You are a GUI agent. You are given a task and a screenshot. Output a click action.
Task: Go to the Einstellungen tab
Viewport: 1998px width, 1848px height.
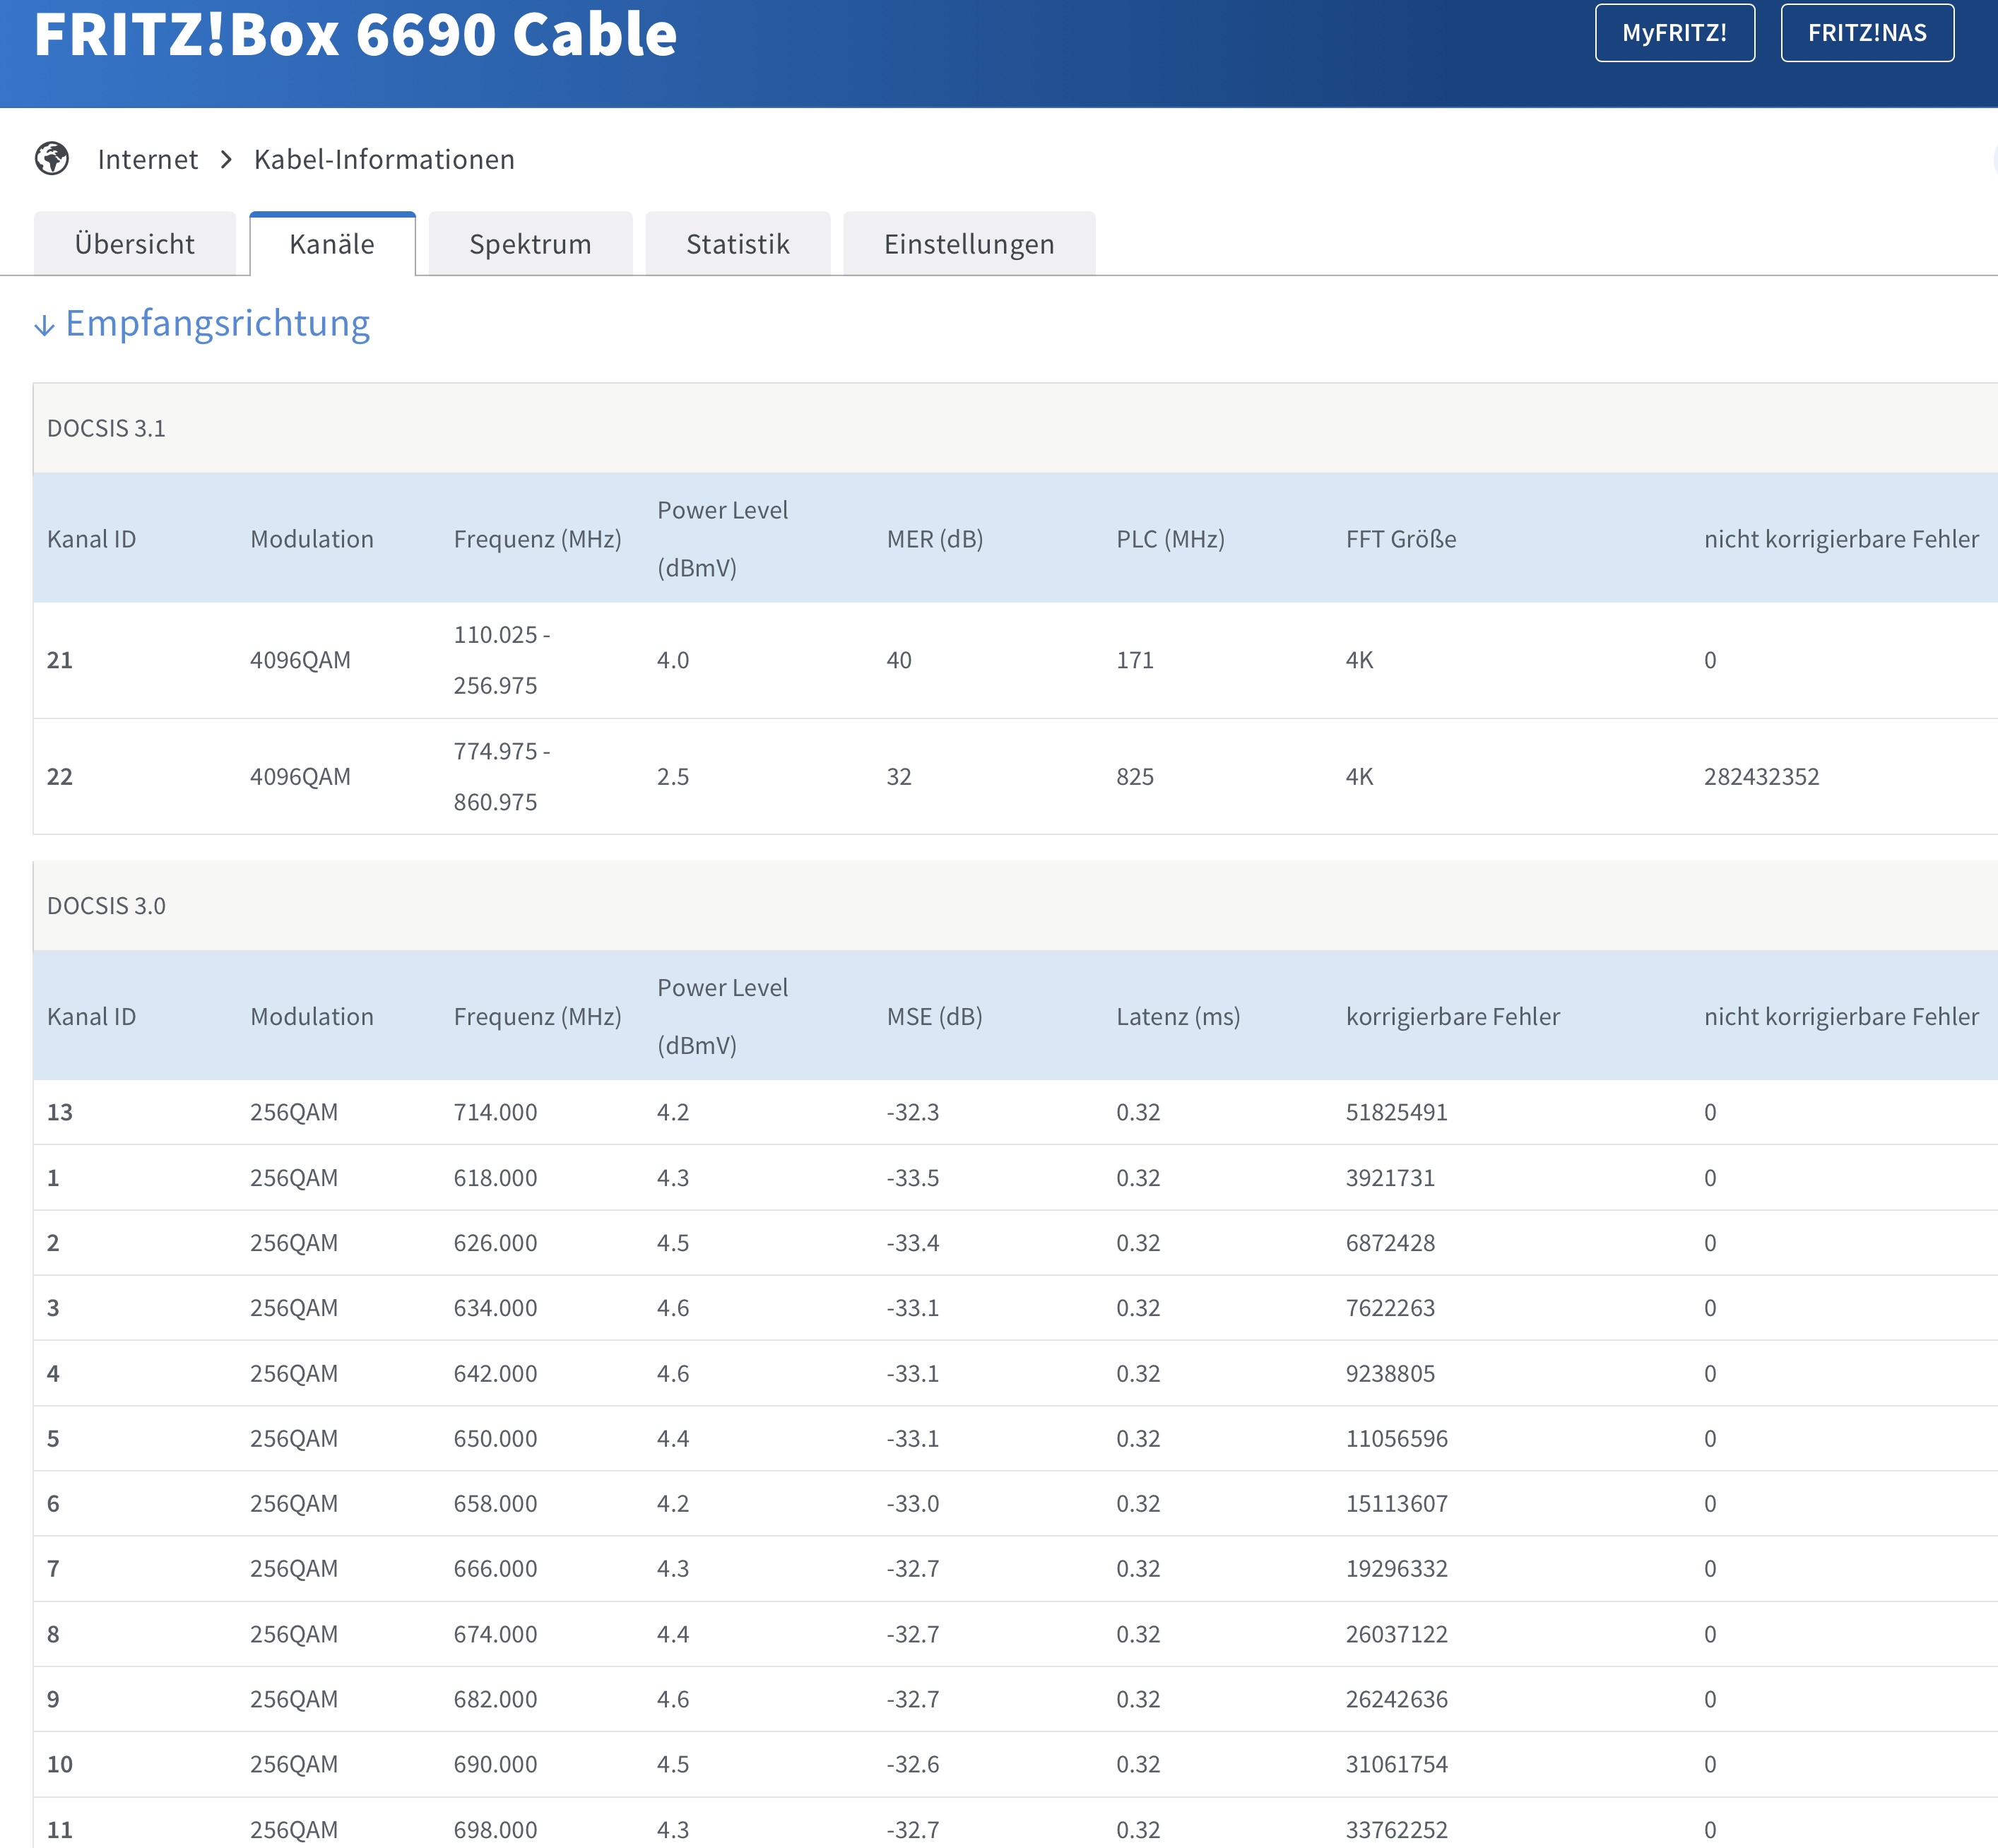pyautogui.click(x=968, y=244)
